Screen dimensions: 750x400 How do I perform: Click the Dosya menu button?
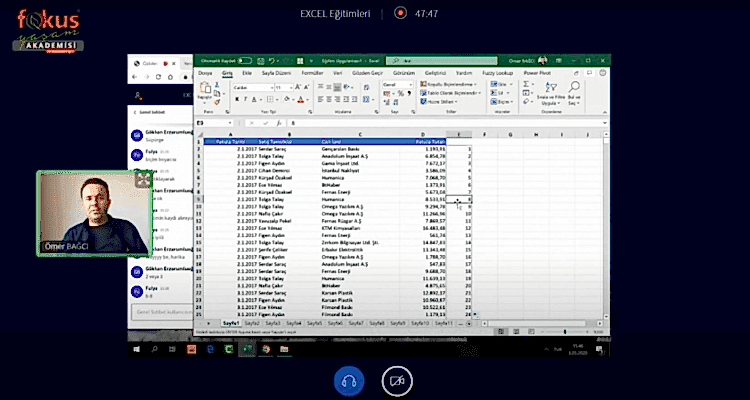coord(205,73)
